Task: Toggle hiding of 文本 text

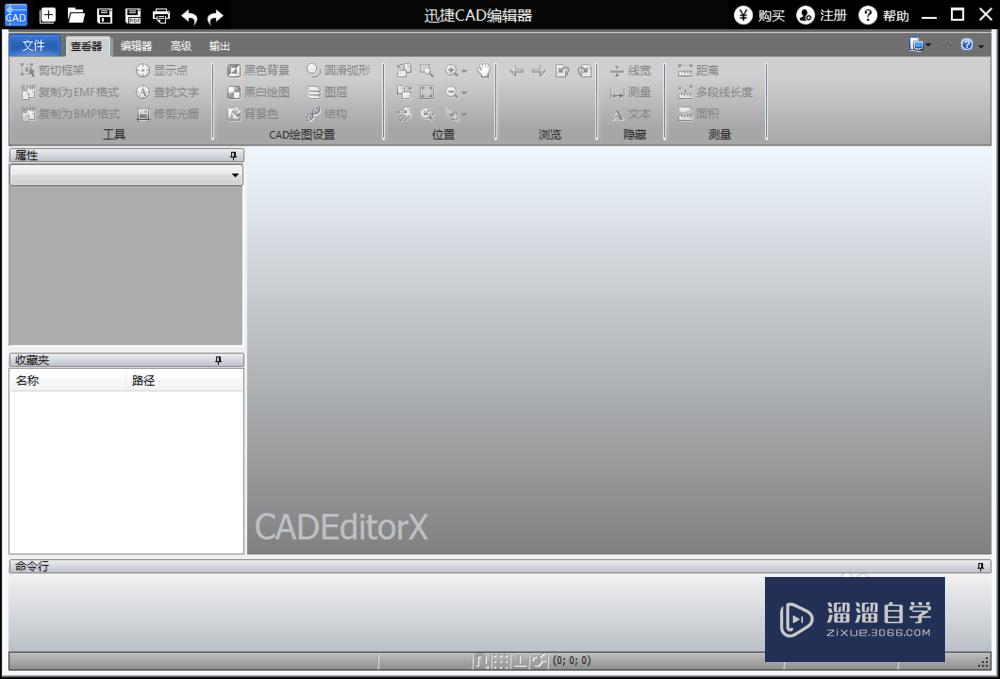Action: [x=630, y=114]
